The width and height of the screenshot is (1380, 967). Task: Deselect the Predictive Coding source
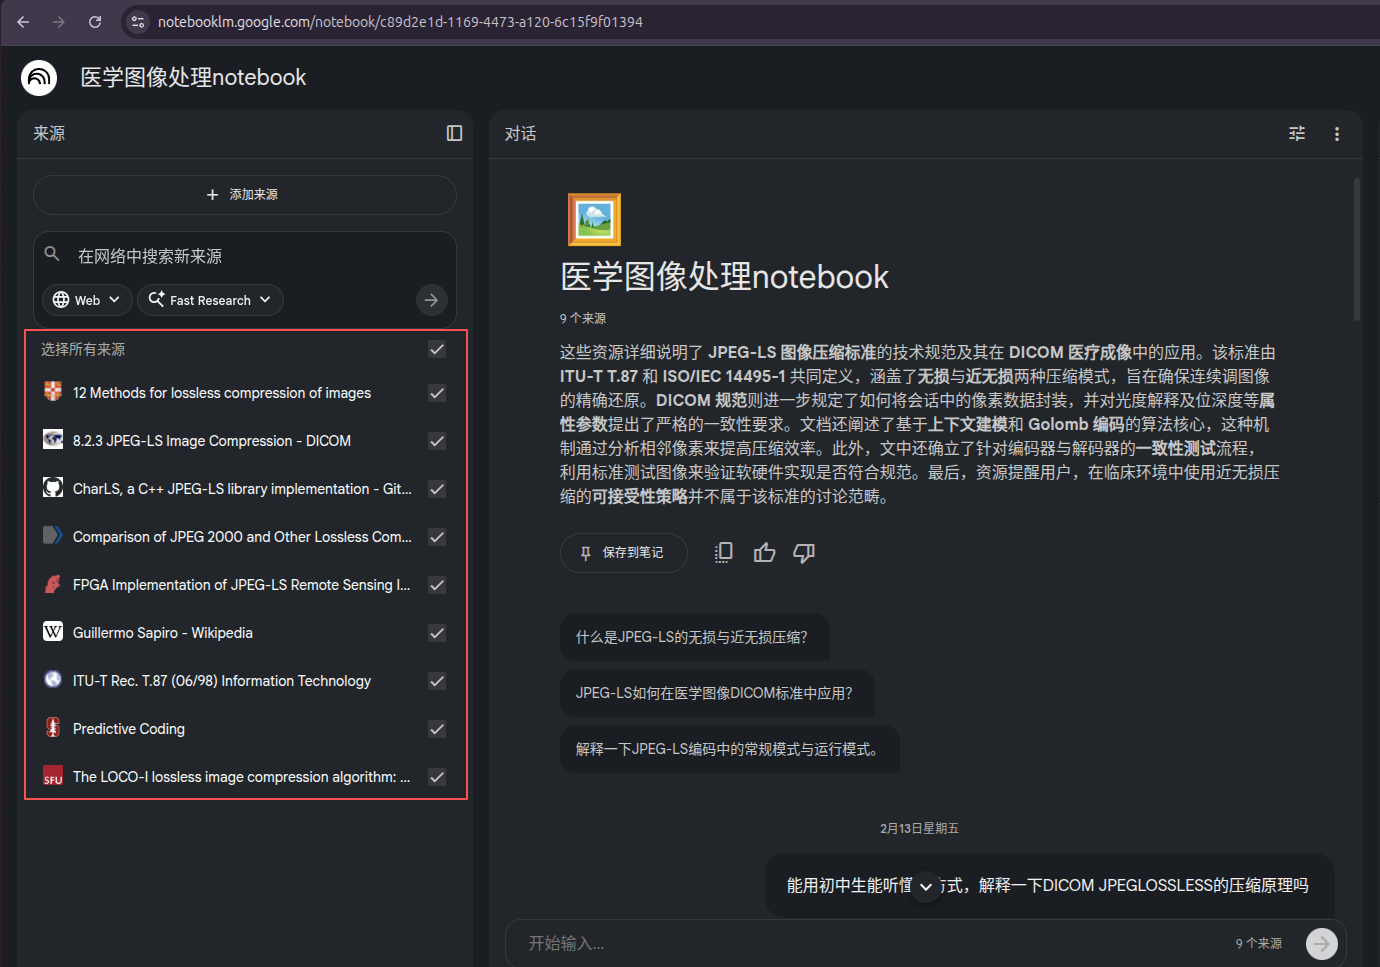tap(437, 729)
